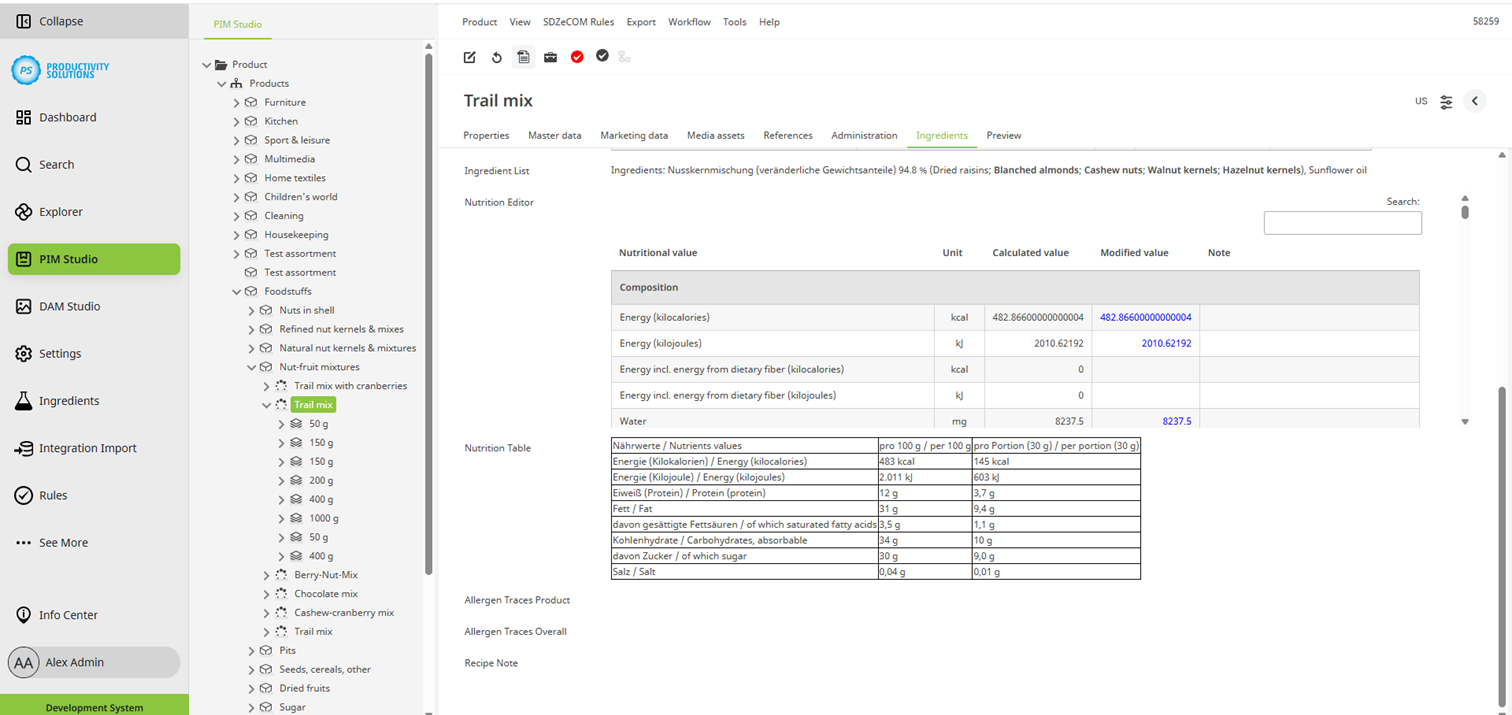Viewport: 1512px width, 715px height.
Task: Open the Workflow menu
Action: [689, 21]
